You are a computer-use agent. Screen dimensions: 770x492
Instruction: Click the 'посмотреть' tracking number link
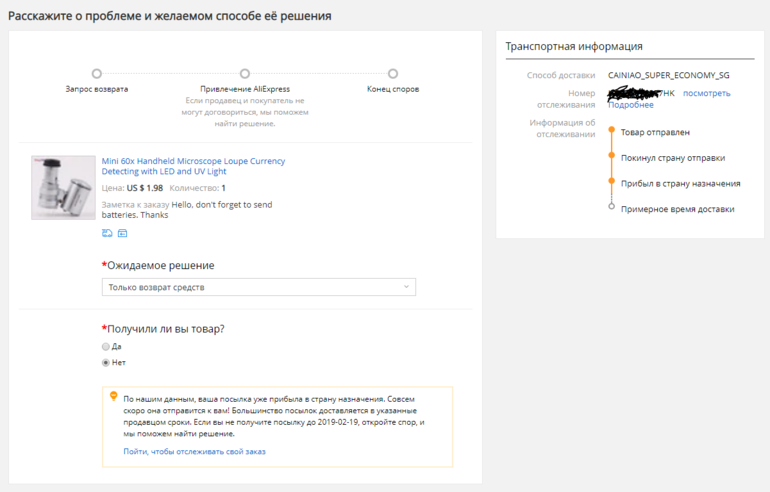[x=707, y=93]
